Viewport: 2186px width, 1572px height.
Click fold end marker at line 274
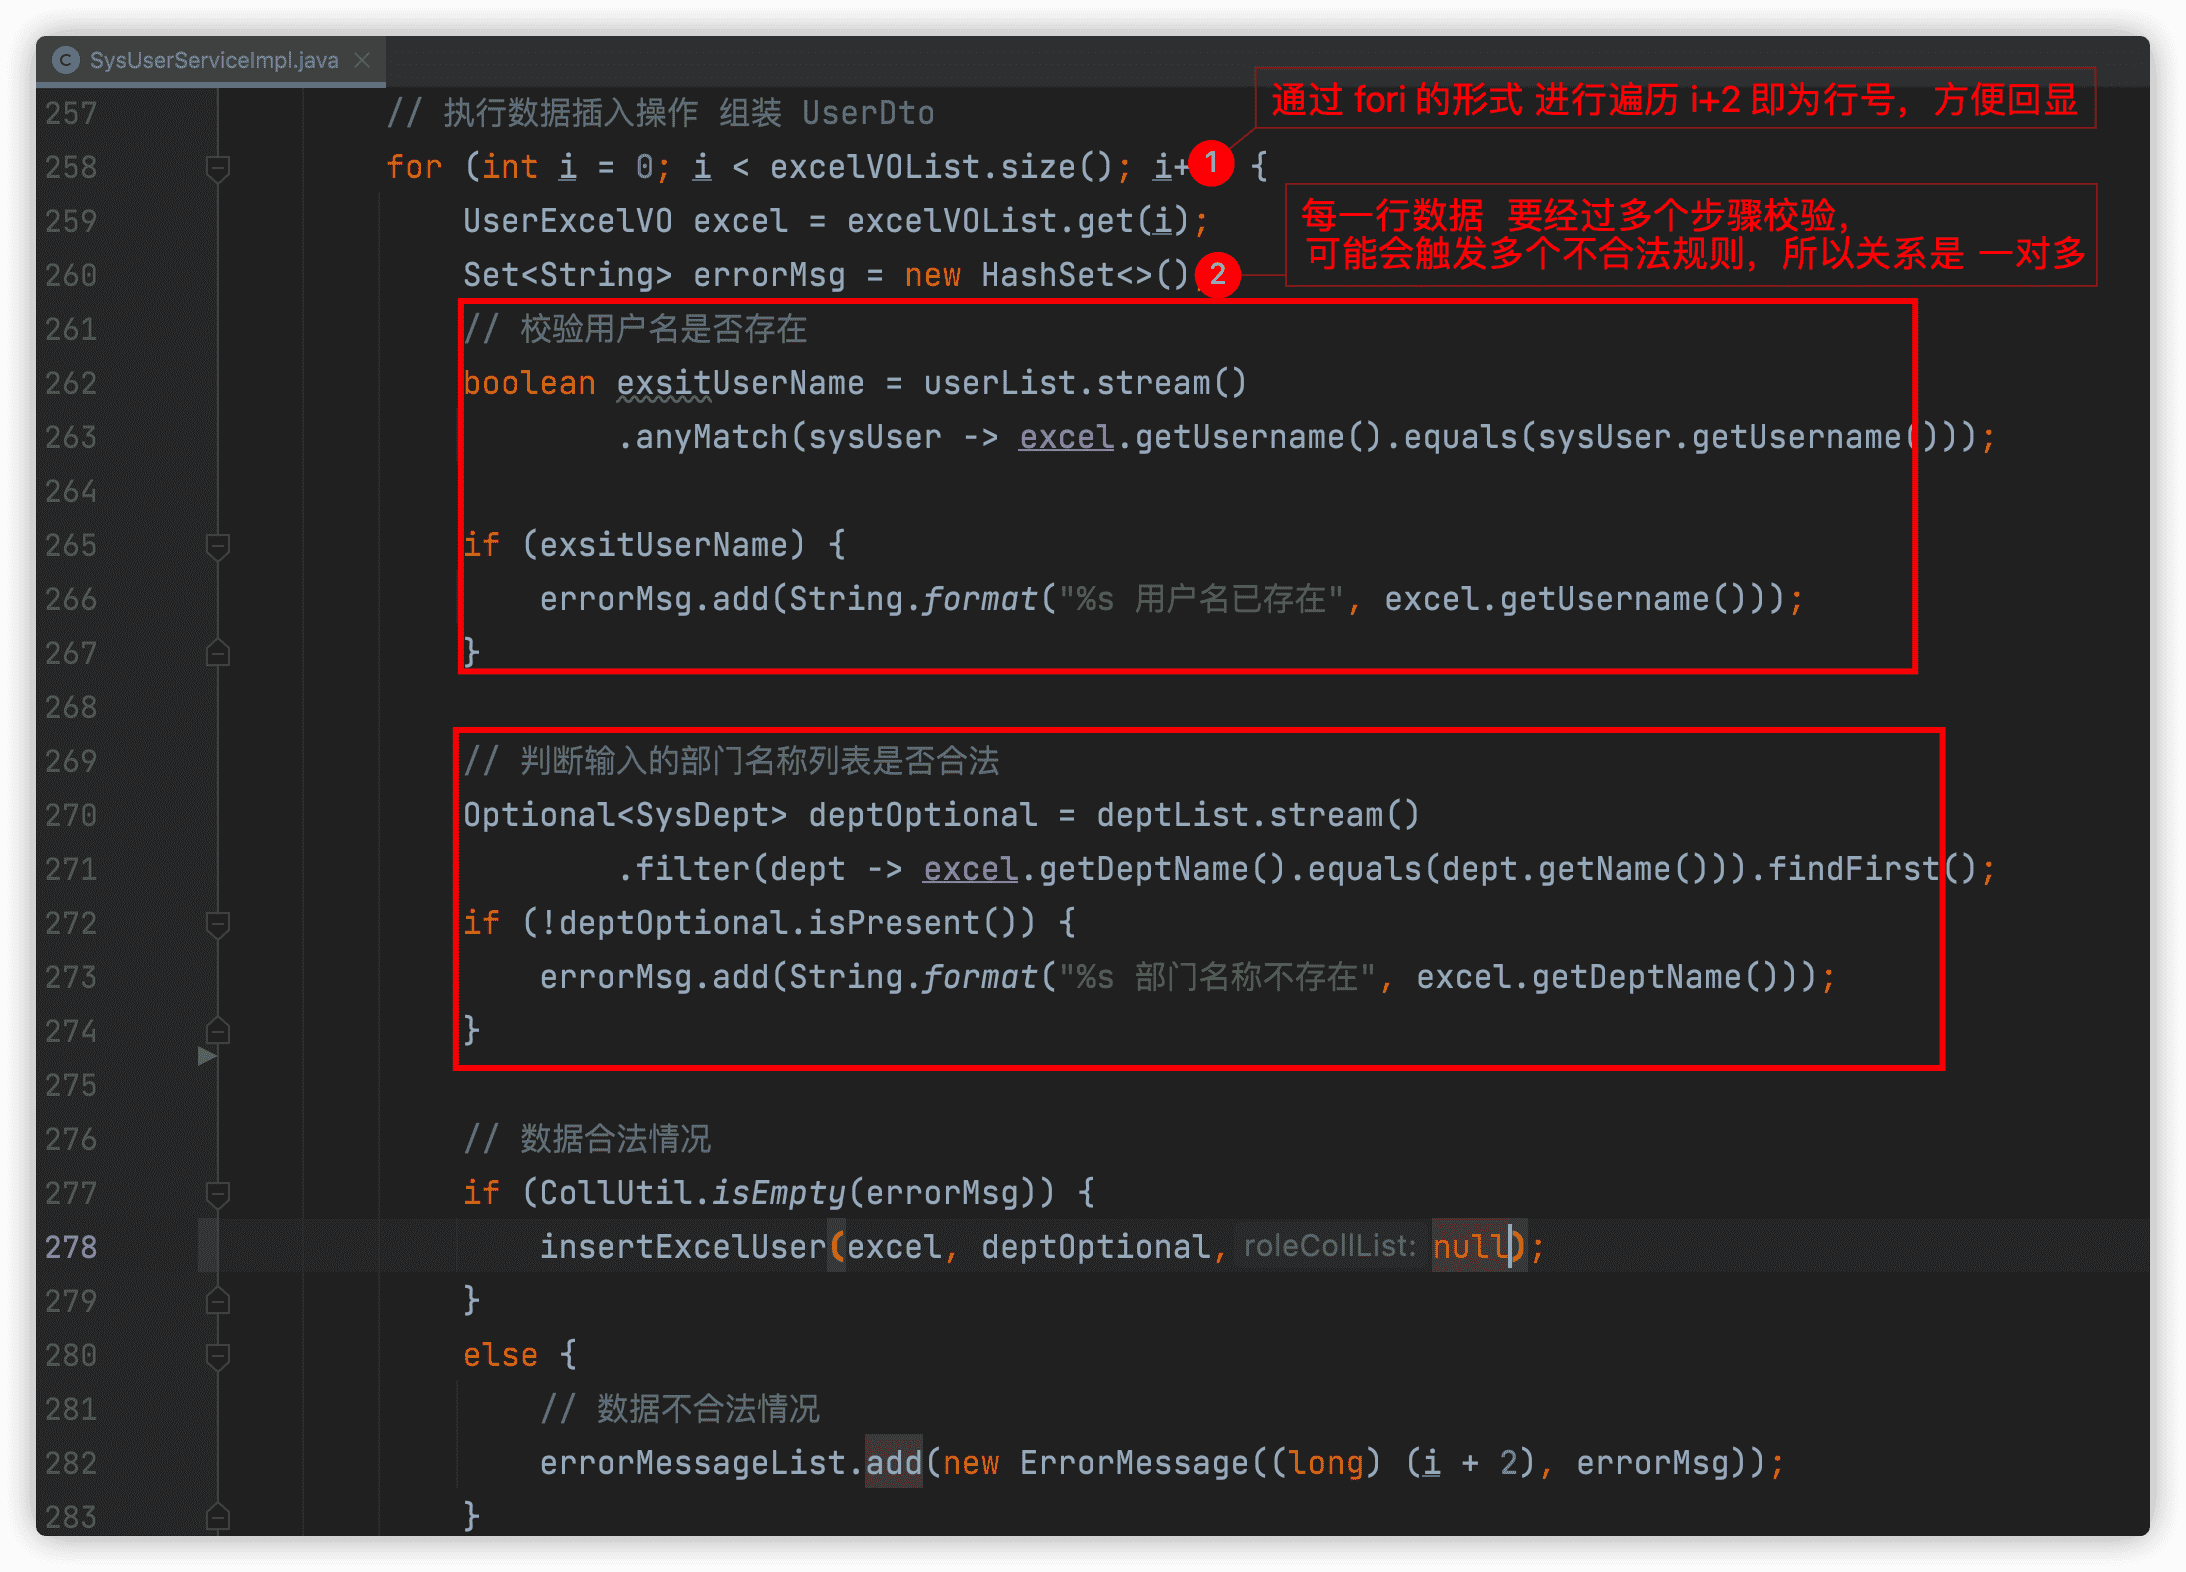pos(217,1031)
